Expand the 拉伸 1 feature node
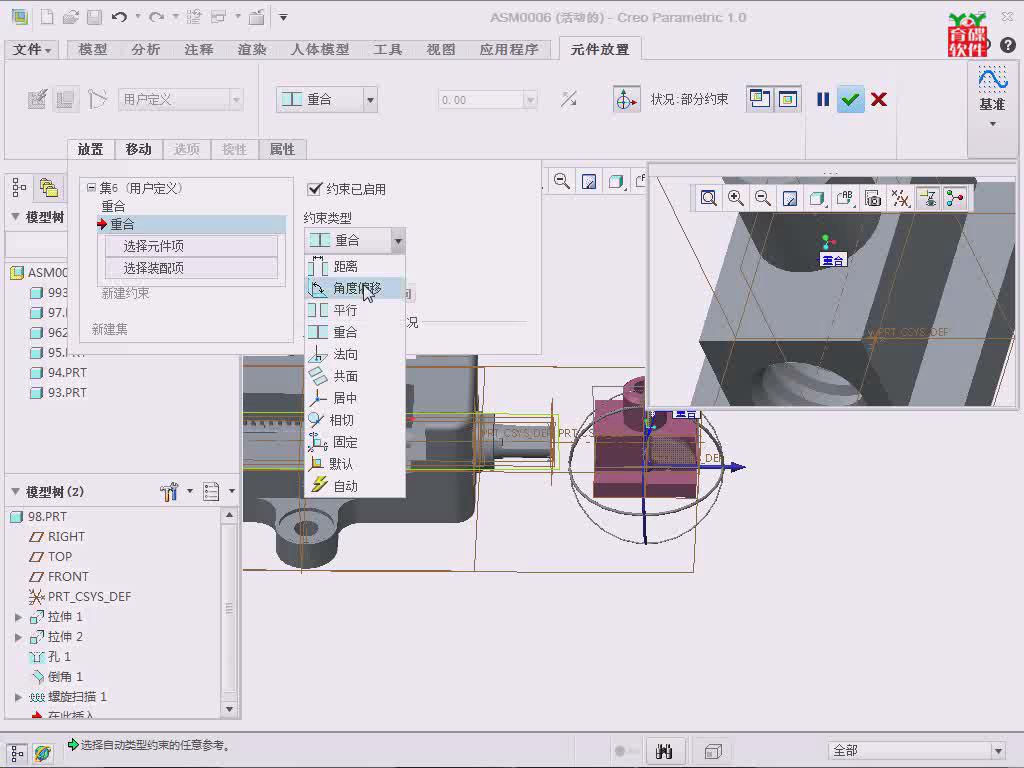This screenshot has height=768, width=1024. (x=18, y=616)
